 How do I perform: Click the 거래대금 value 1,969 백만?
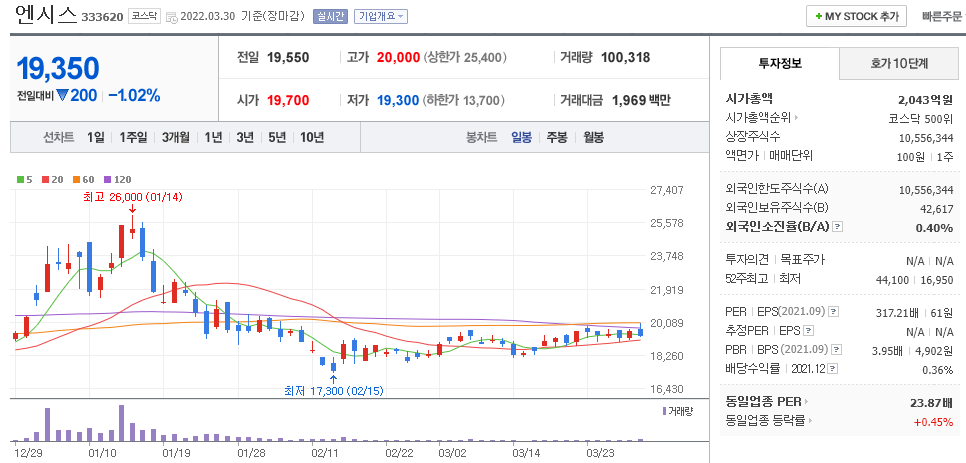pyautogui.click(x=641, y=100)
